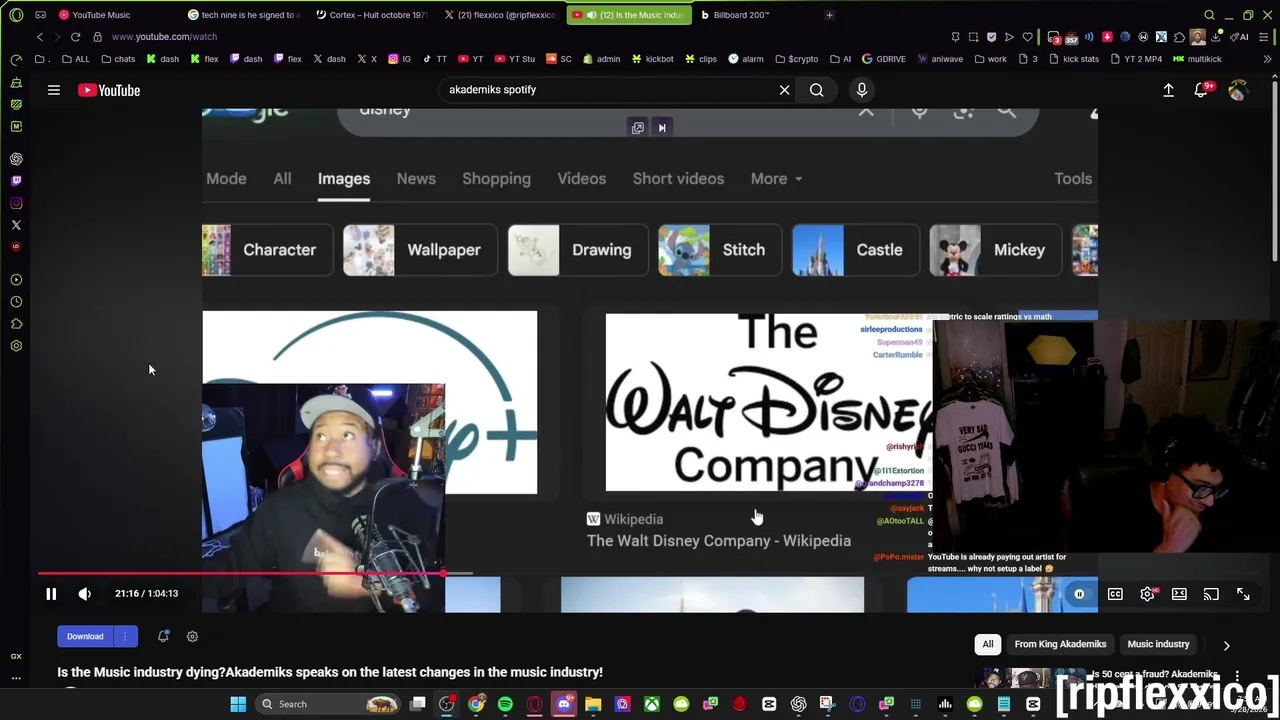
Task: Click the blue Download button
Action: coord(85,636)
